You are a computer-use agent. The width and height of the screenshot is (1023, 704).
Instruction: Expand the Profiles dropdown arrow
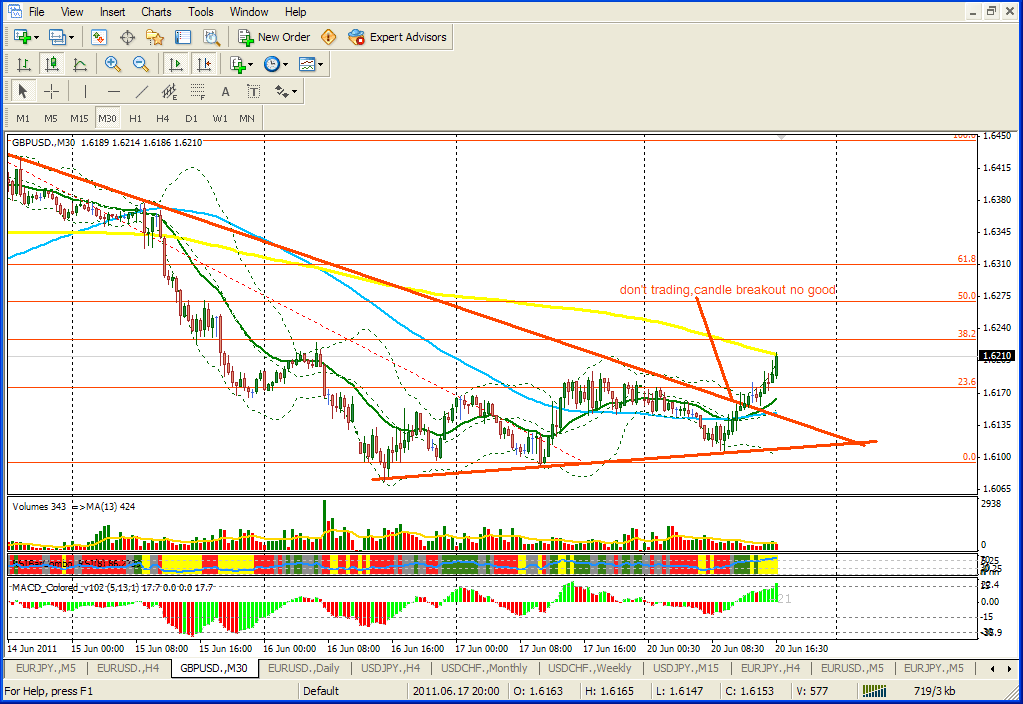(71, 37)
